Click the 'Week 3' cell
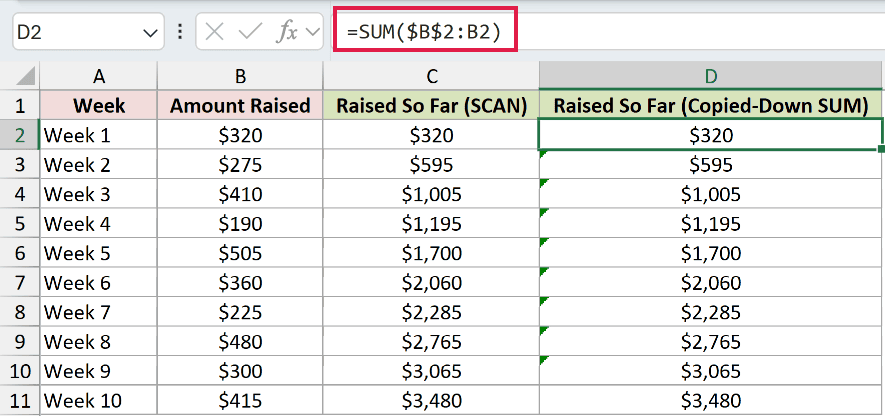Viewport: 885px width, 416px height. (99, 194)
